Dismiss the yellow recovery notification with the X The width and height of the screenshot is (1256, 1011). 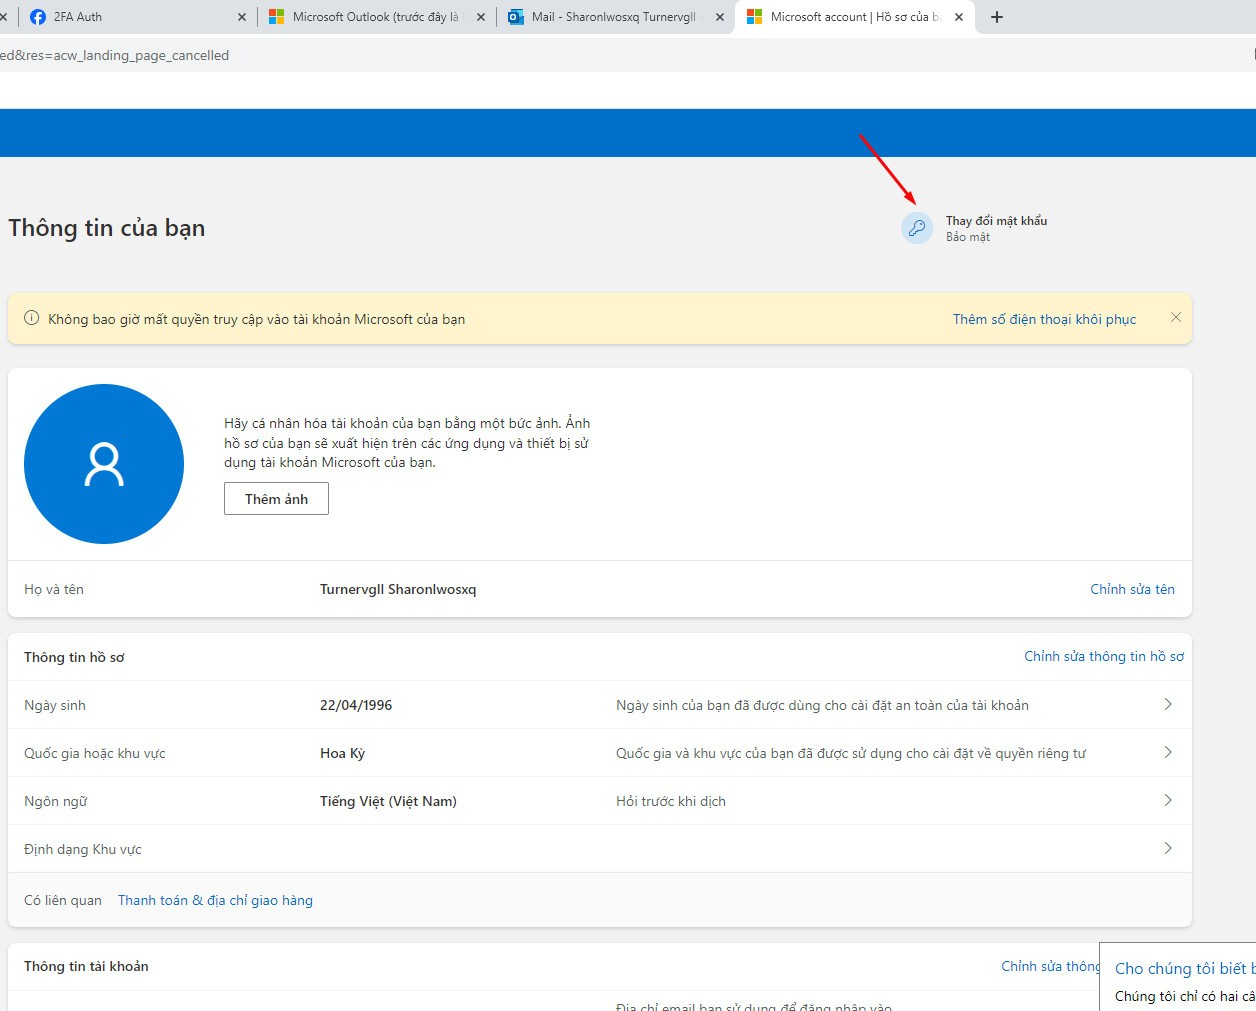1176,317
